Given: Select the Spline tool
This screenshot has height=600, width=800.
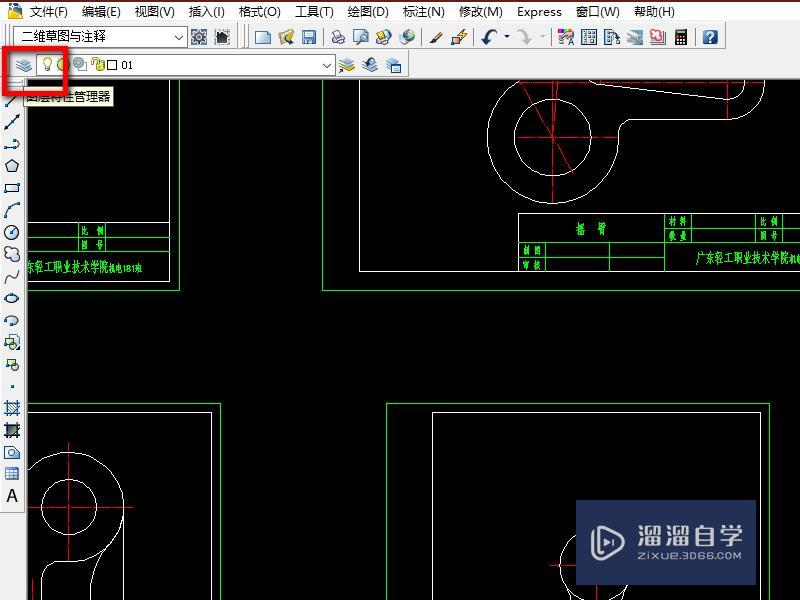Looking at the screenshot, I should pos(12,276).
